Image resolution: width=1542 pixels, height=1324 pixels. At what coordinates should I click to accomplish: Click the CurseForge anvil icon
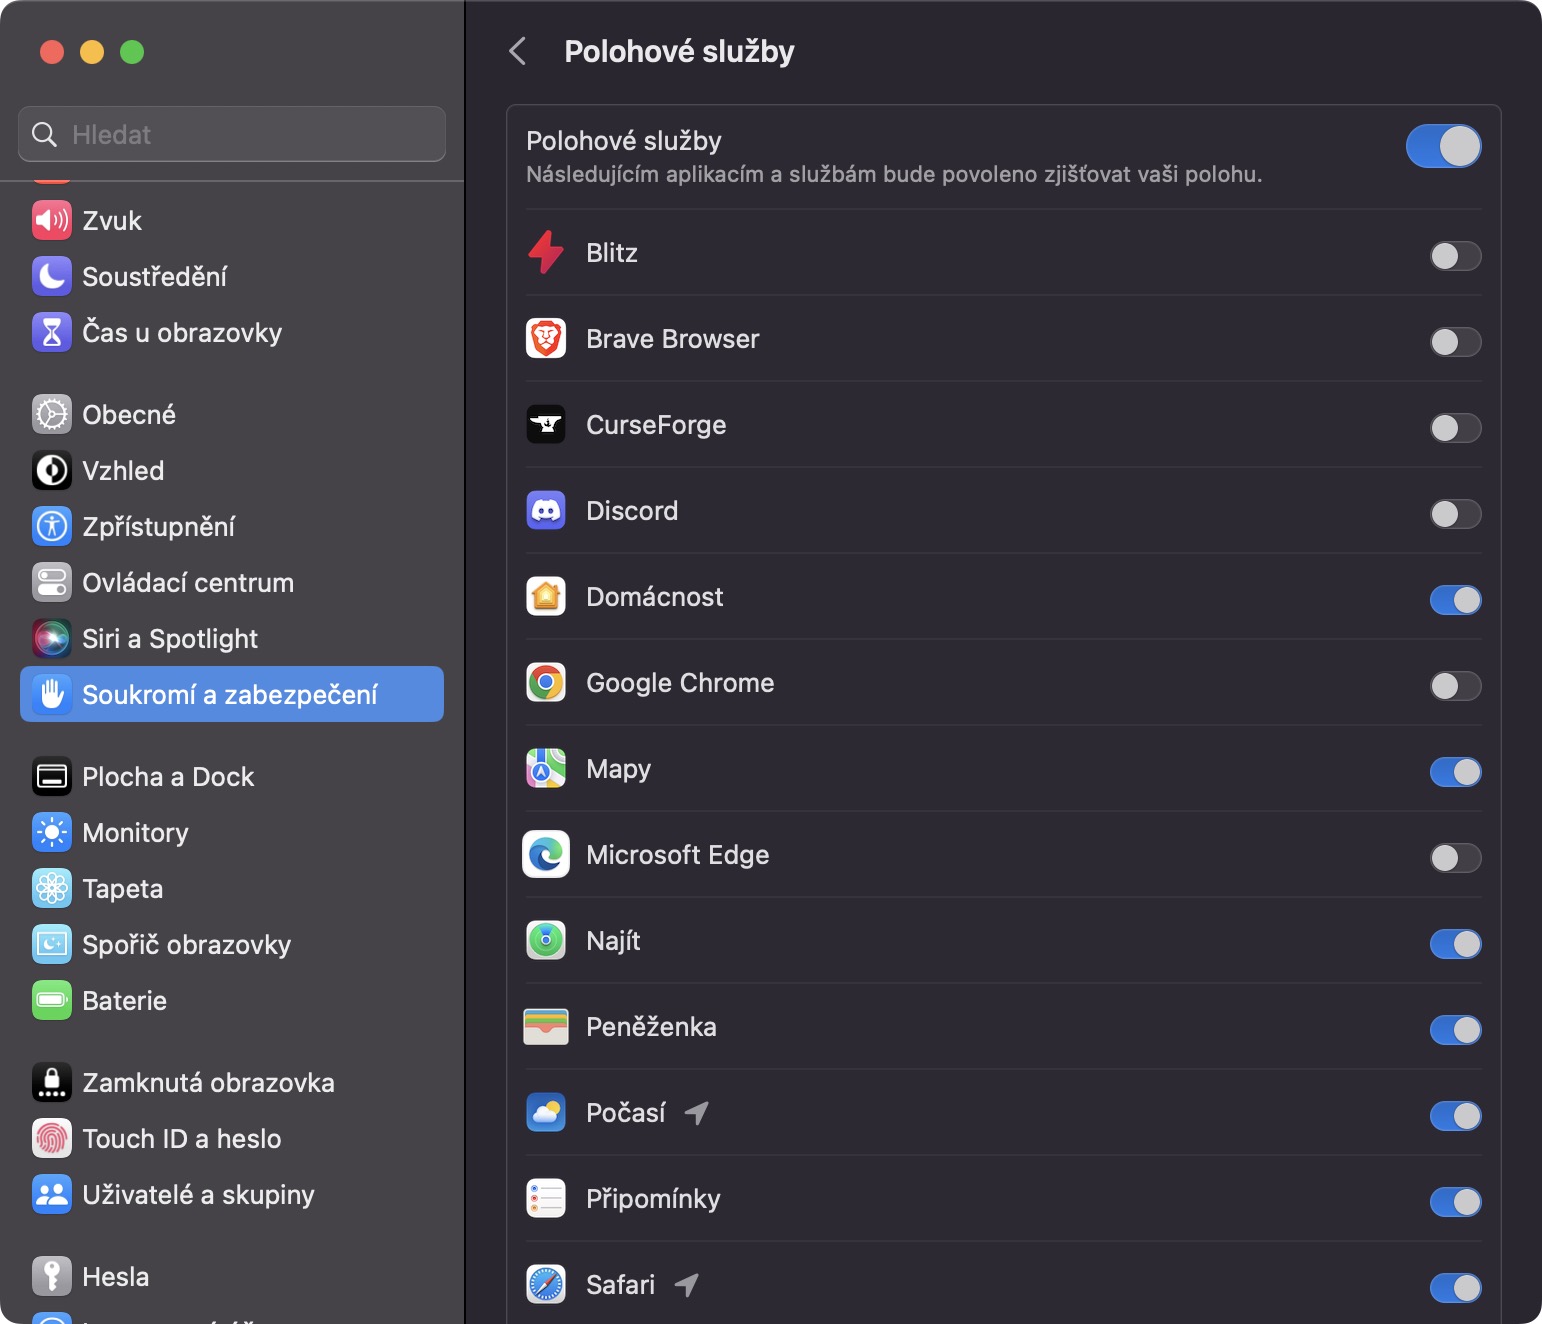pos(546,425)
